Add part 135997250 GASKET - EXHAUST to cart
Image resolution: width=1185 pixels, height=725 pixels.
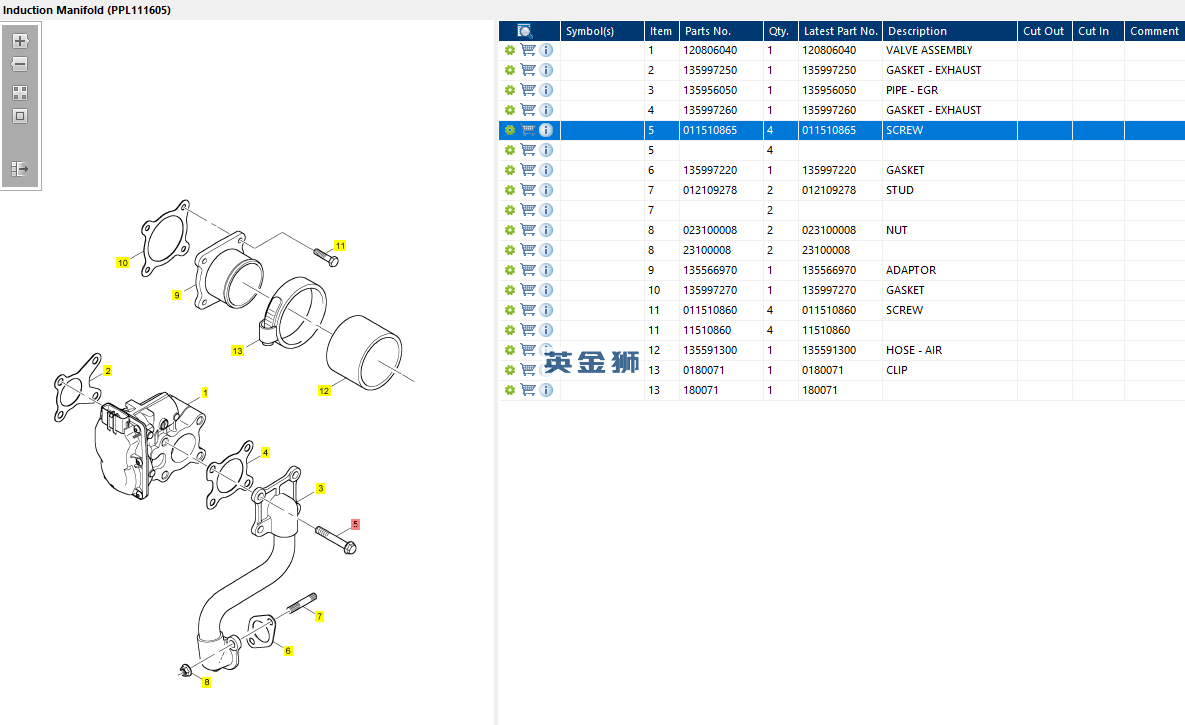[x=528, y=70]
